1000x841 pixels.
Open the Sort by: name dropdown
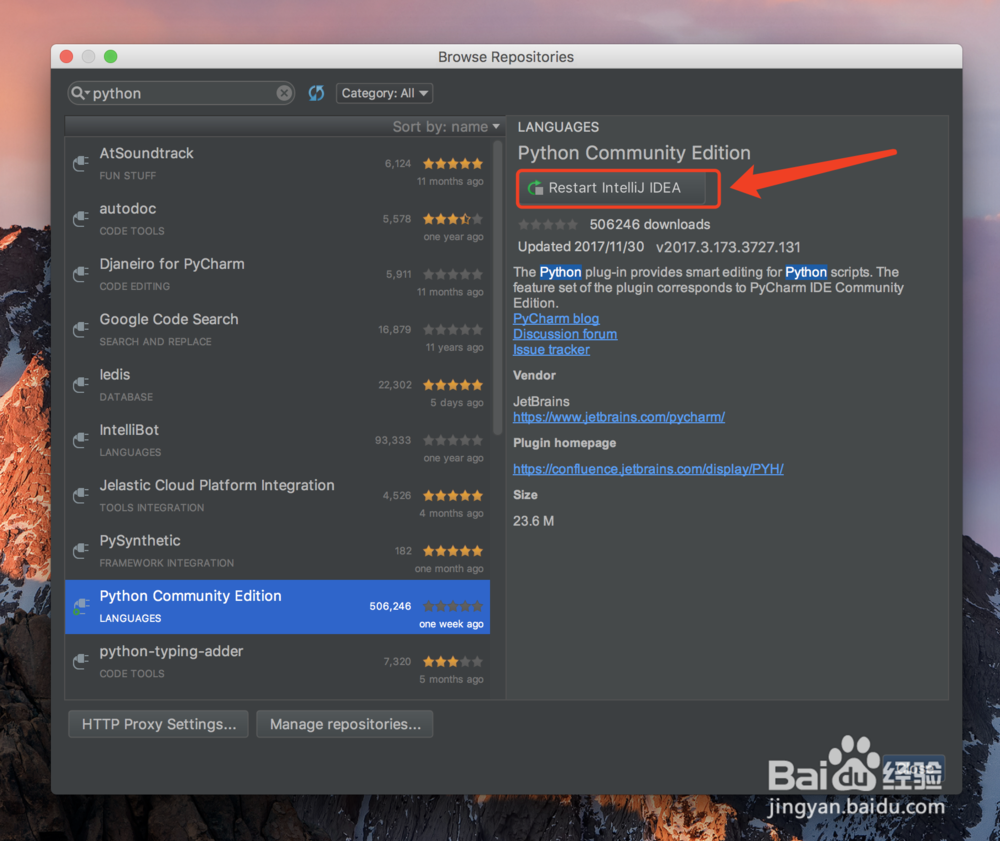pyautogui.click(x=446, y=127)
